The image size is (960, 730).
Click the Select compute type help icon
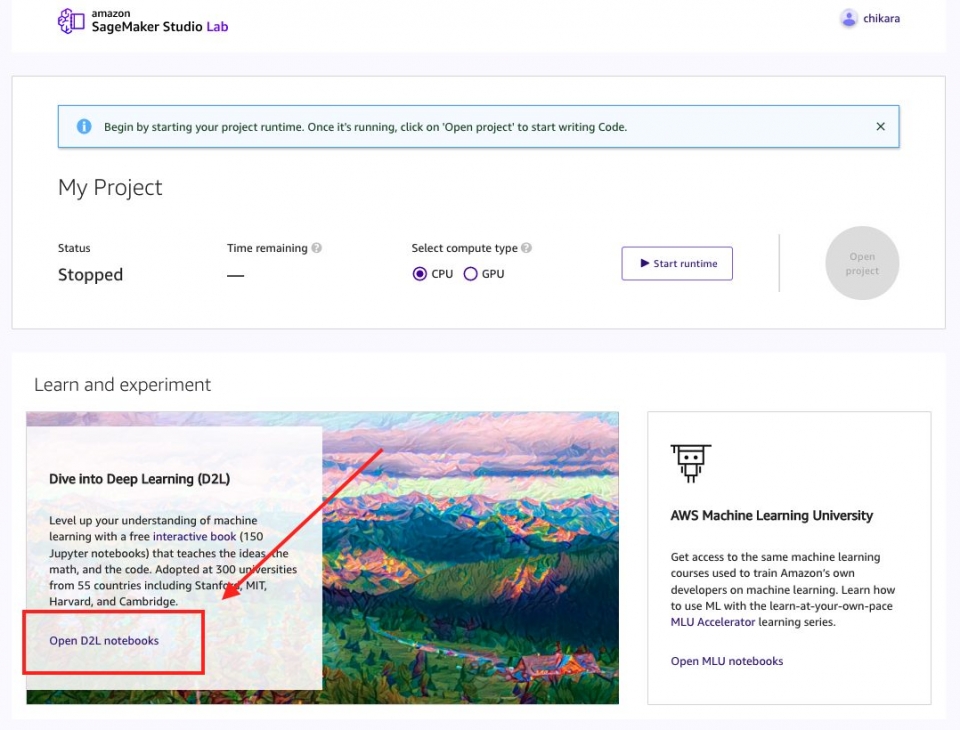click(x=526, y=248)
